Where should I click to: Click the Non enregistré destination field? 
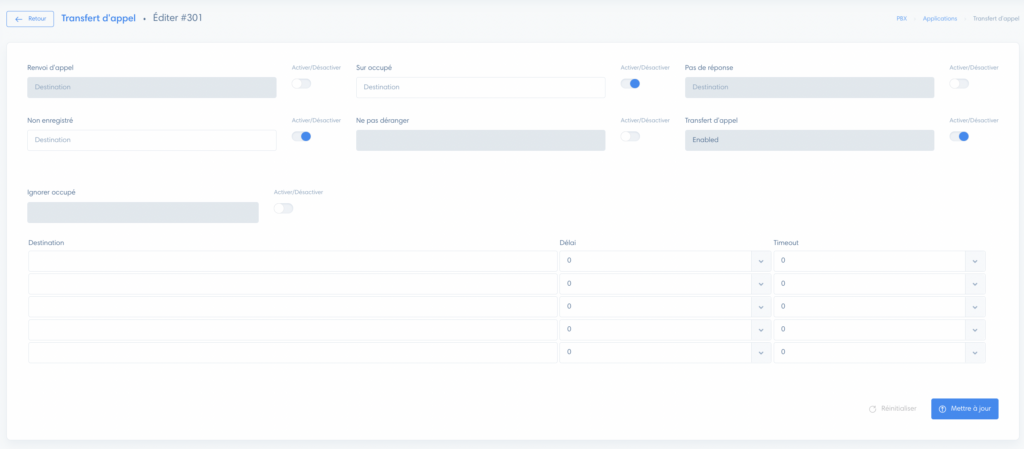click(151, 140)
